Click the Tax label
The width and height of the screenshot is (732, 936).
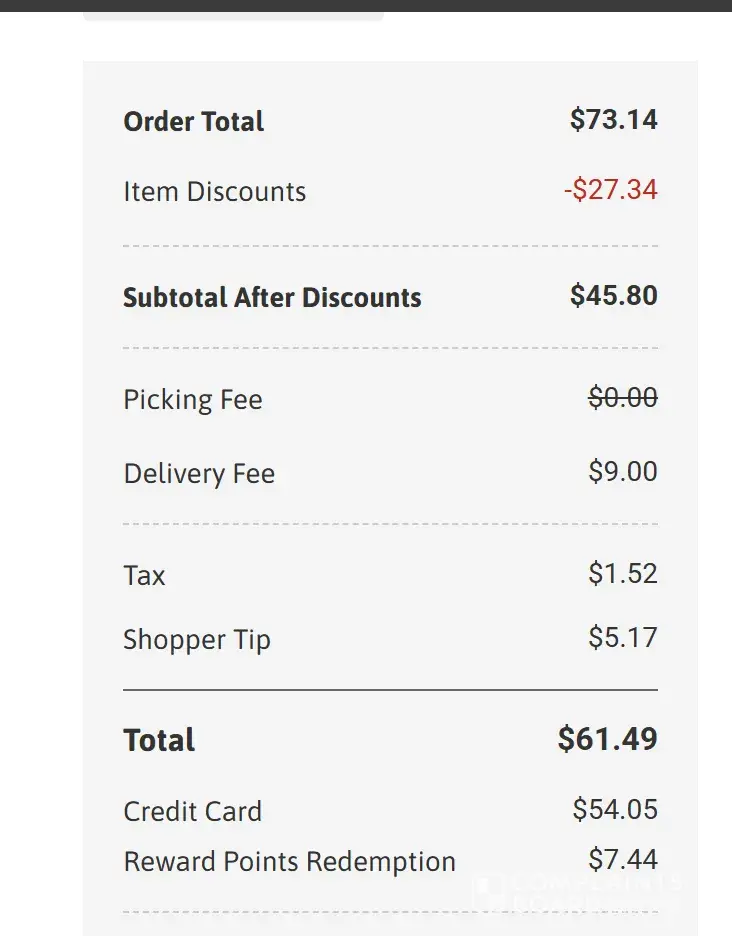click(x=144, y=576)
